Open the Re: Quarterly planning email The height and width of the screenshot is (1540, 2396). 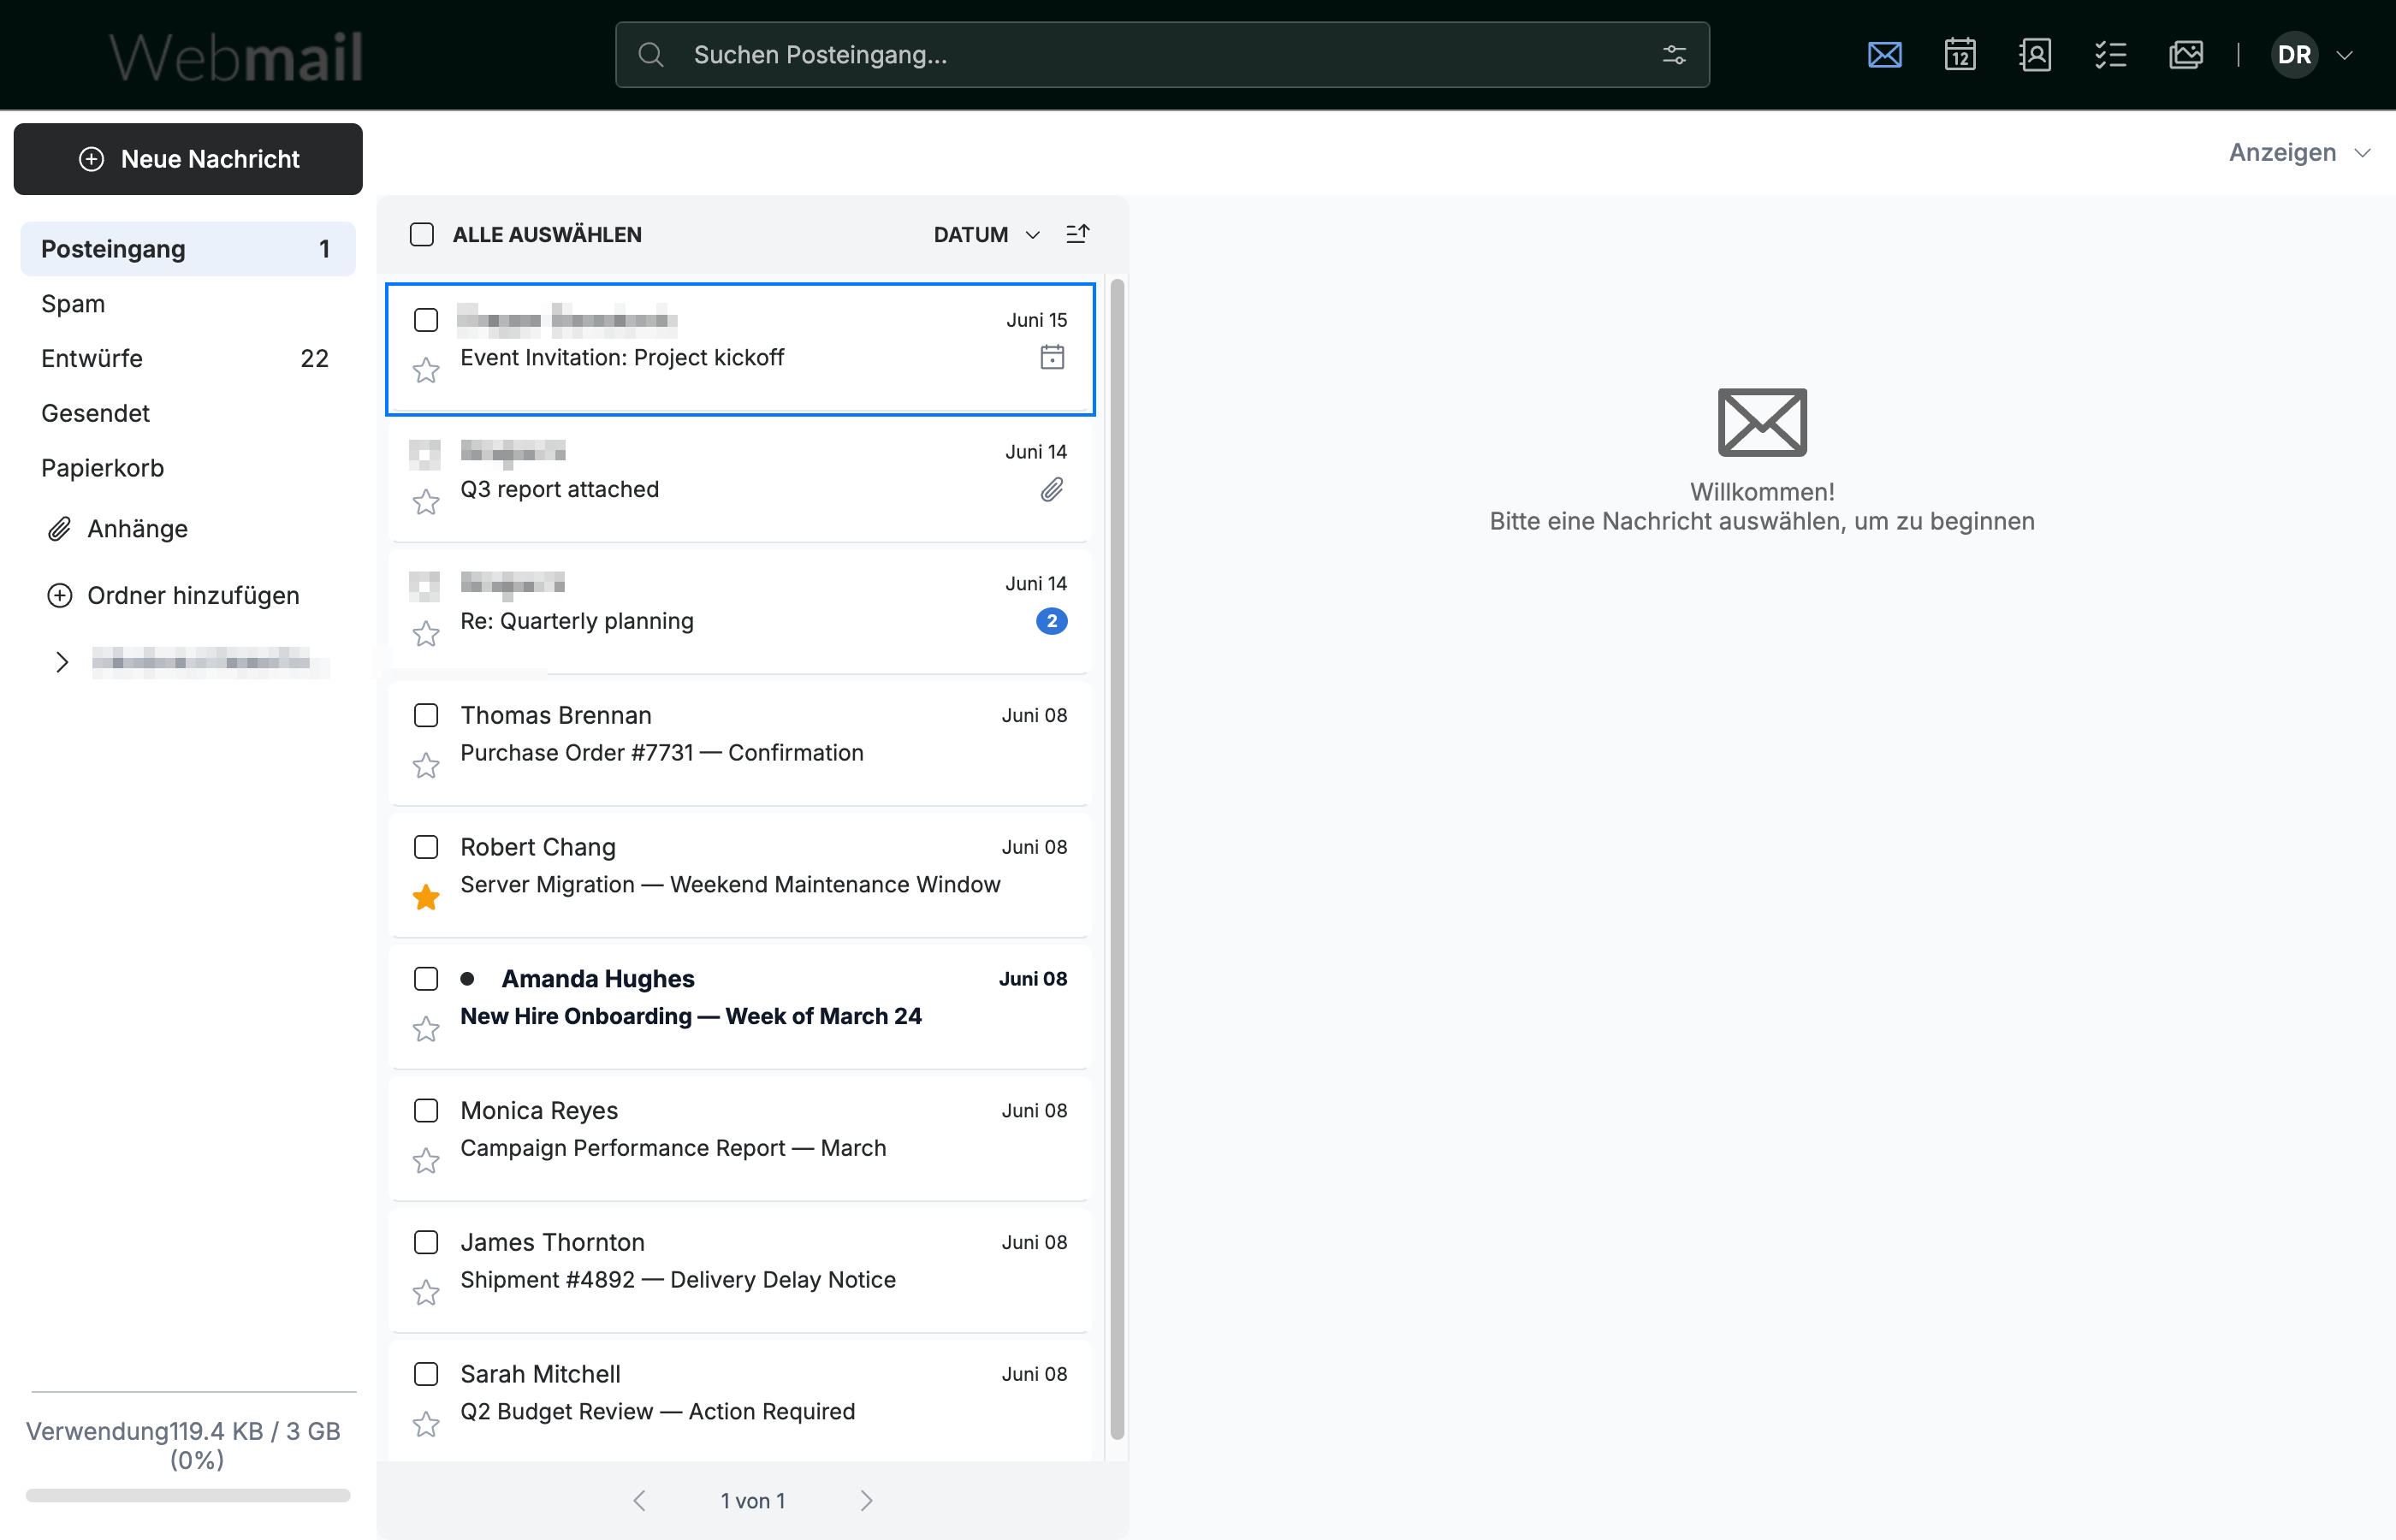[x=740, y=610]
